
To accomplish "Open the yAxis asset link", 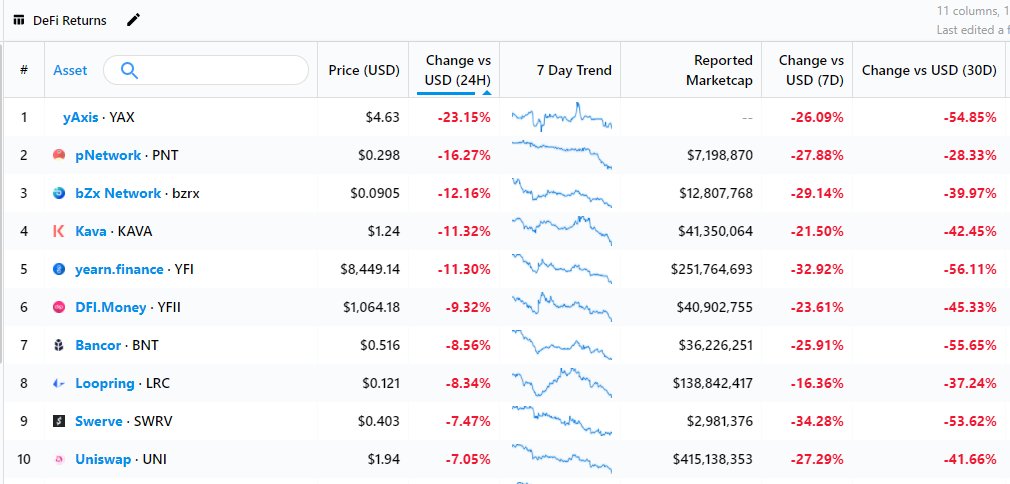I will coord(81,117).
